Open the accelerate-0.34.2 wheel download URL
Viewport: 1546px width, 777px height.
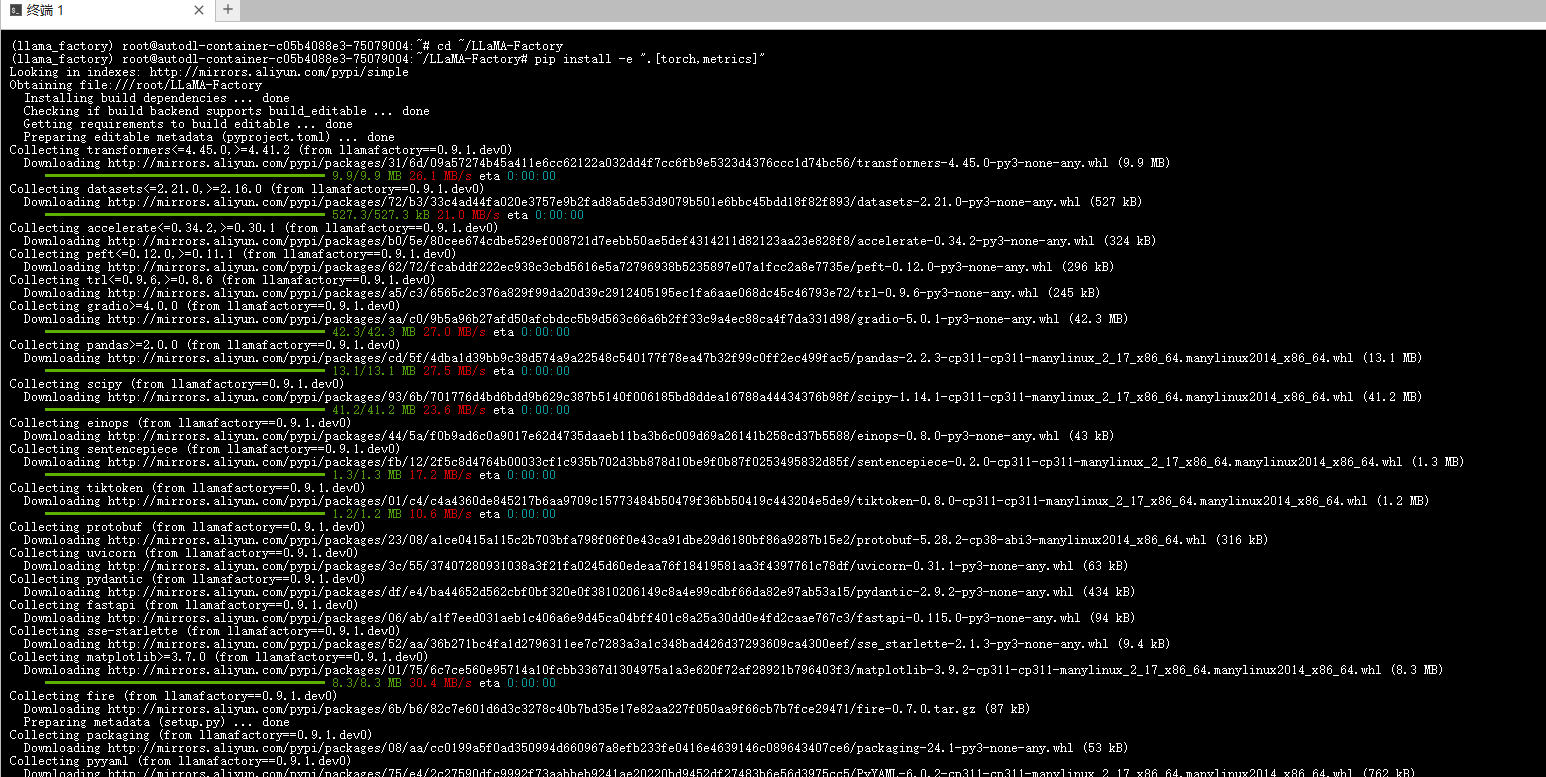pos(601,241)
